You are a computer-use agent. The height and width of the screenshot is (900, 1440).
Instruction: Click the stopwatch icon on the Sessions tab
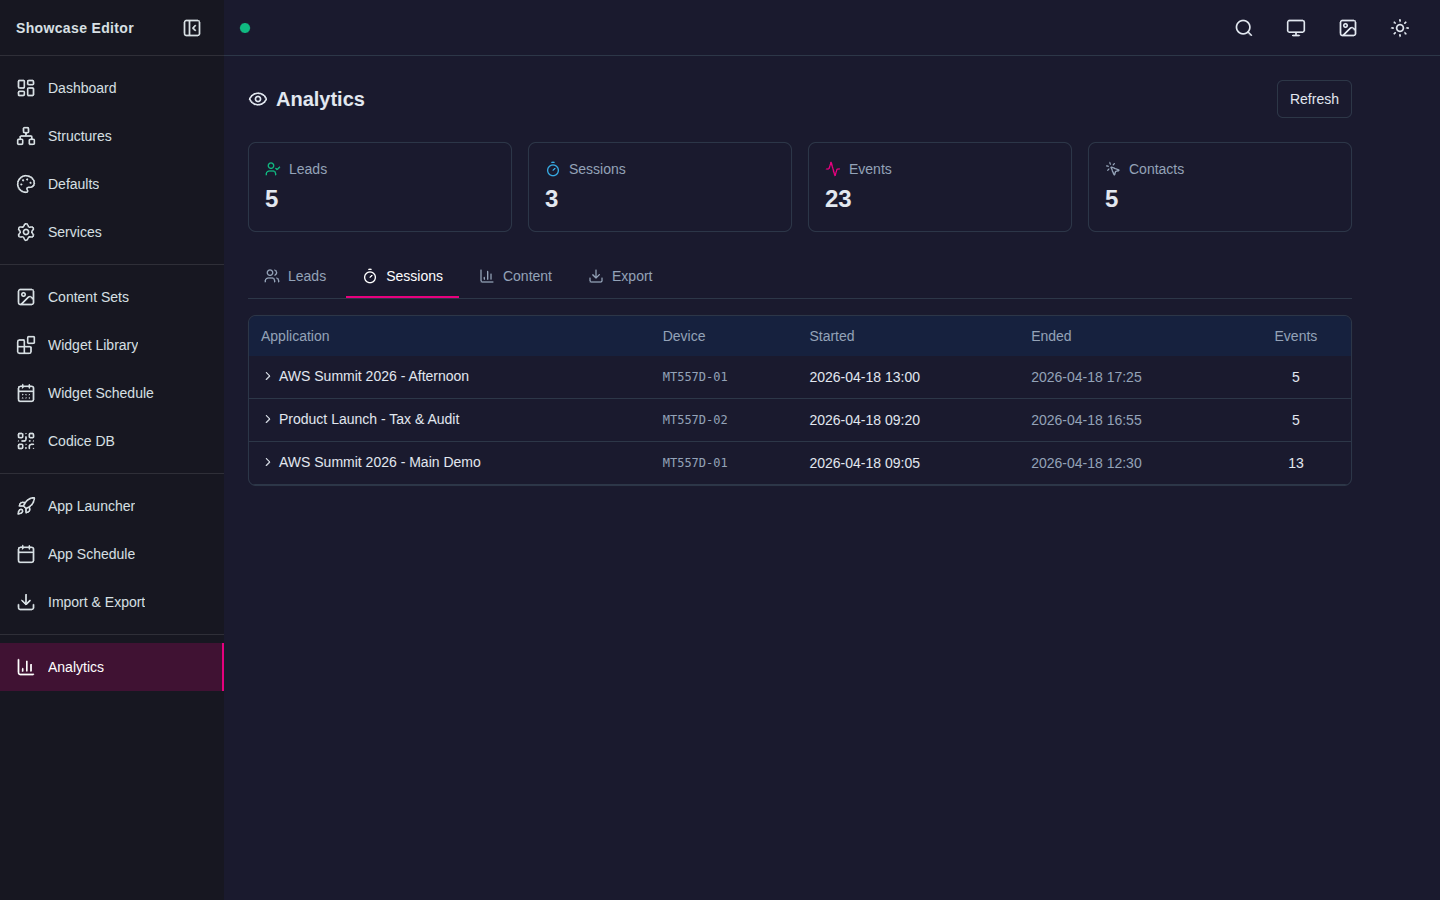tap(370, 276)
